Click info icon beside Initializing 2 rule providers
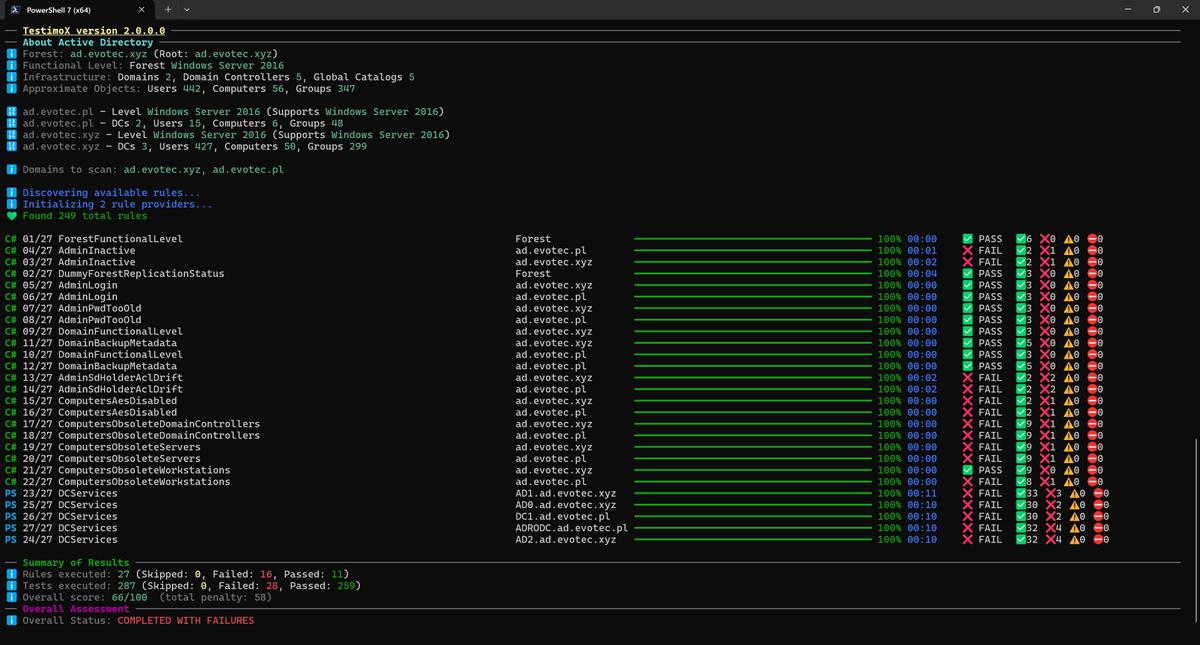The image size is (1200, 645). [11, 205]
